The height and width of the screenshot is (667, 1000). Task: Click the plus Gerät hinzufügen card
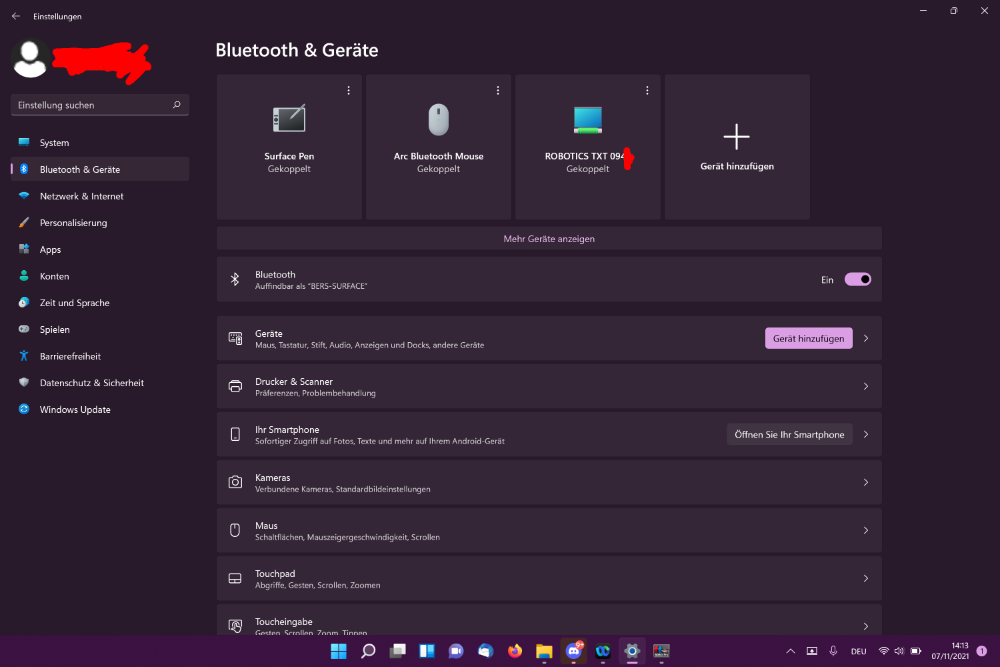737,147
